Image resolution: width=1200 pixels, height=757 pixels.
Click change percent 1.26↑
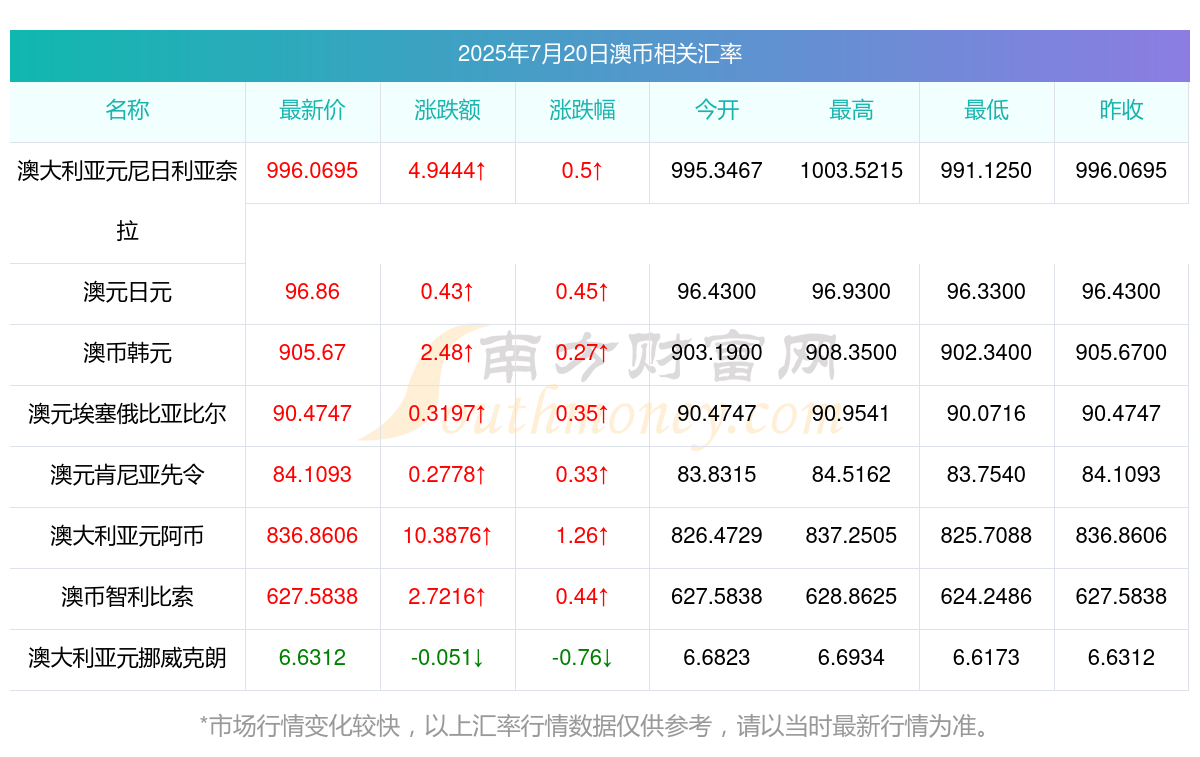583,536
